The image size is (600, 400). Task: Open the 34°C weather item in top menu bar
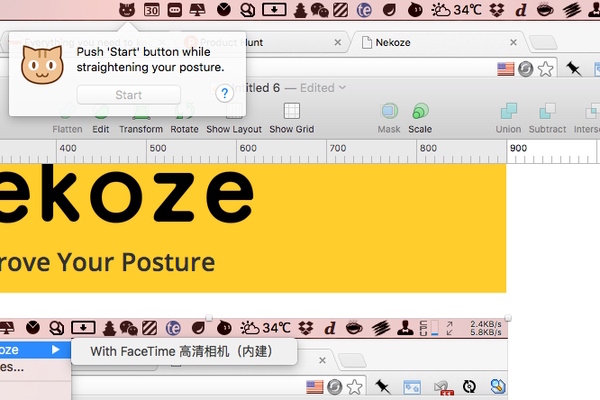tap(456, 10)
